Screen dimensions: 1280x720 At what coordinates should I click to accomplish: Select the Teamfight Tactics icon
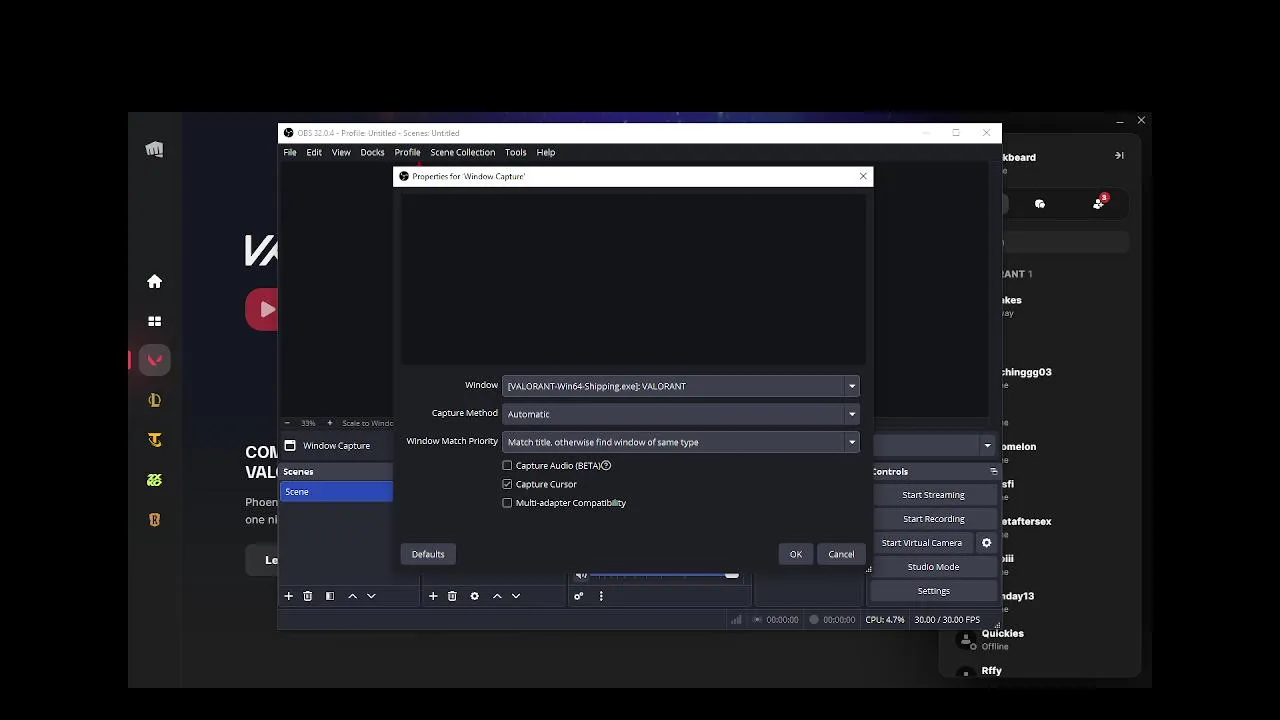point(154,440)
